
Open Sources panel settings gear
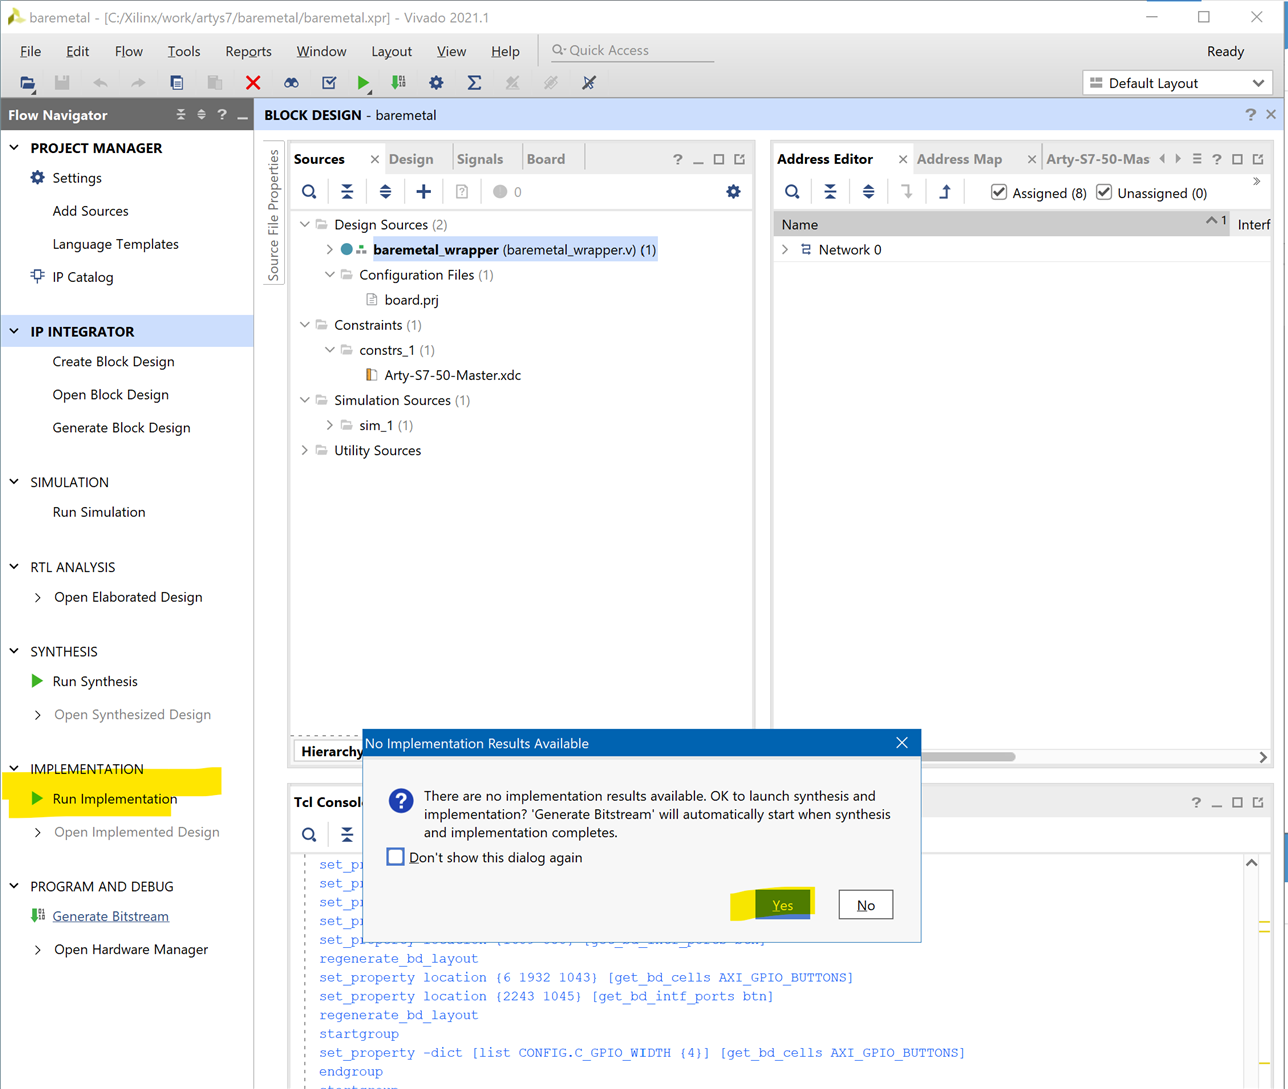coord(733,192)
